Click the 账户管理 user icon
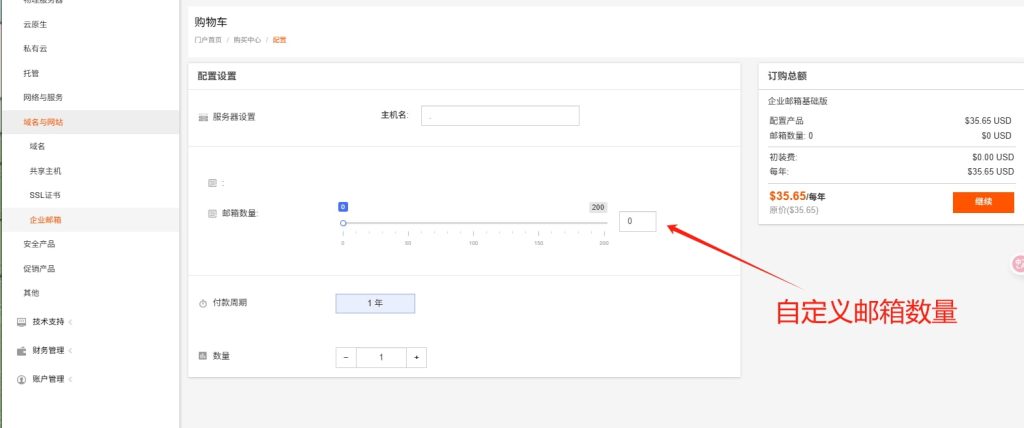 coord(22,380)
